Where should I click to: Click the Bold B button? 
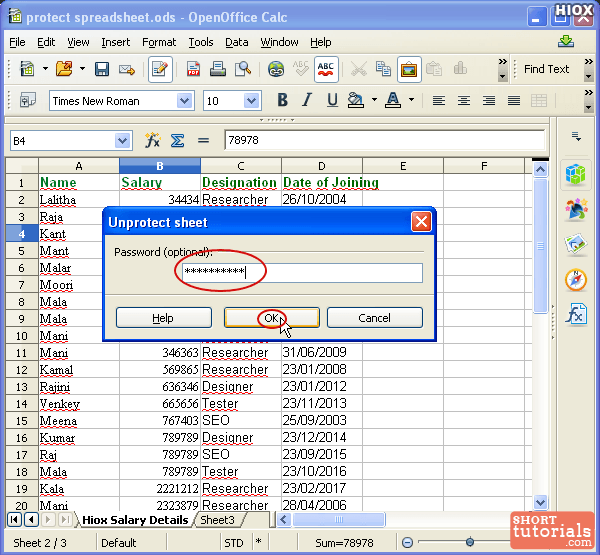click(x=282, y=100)
